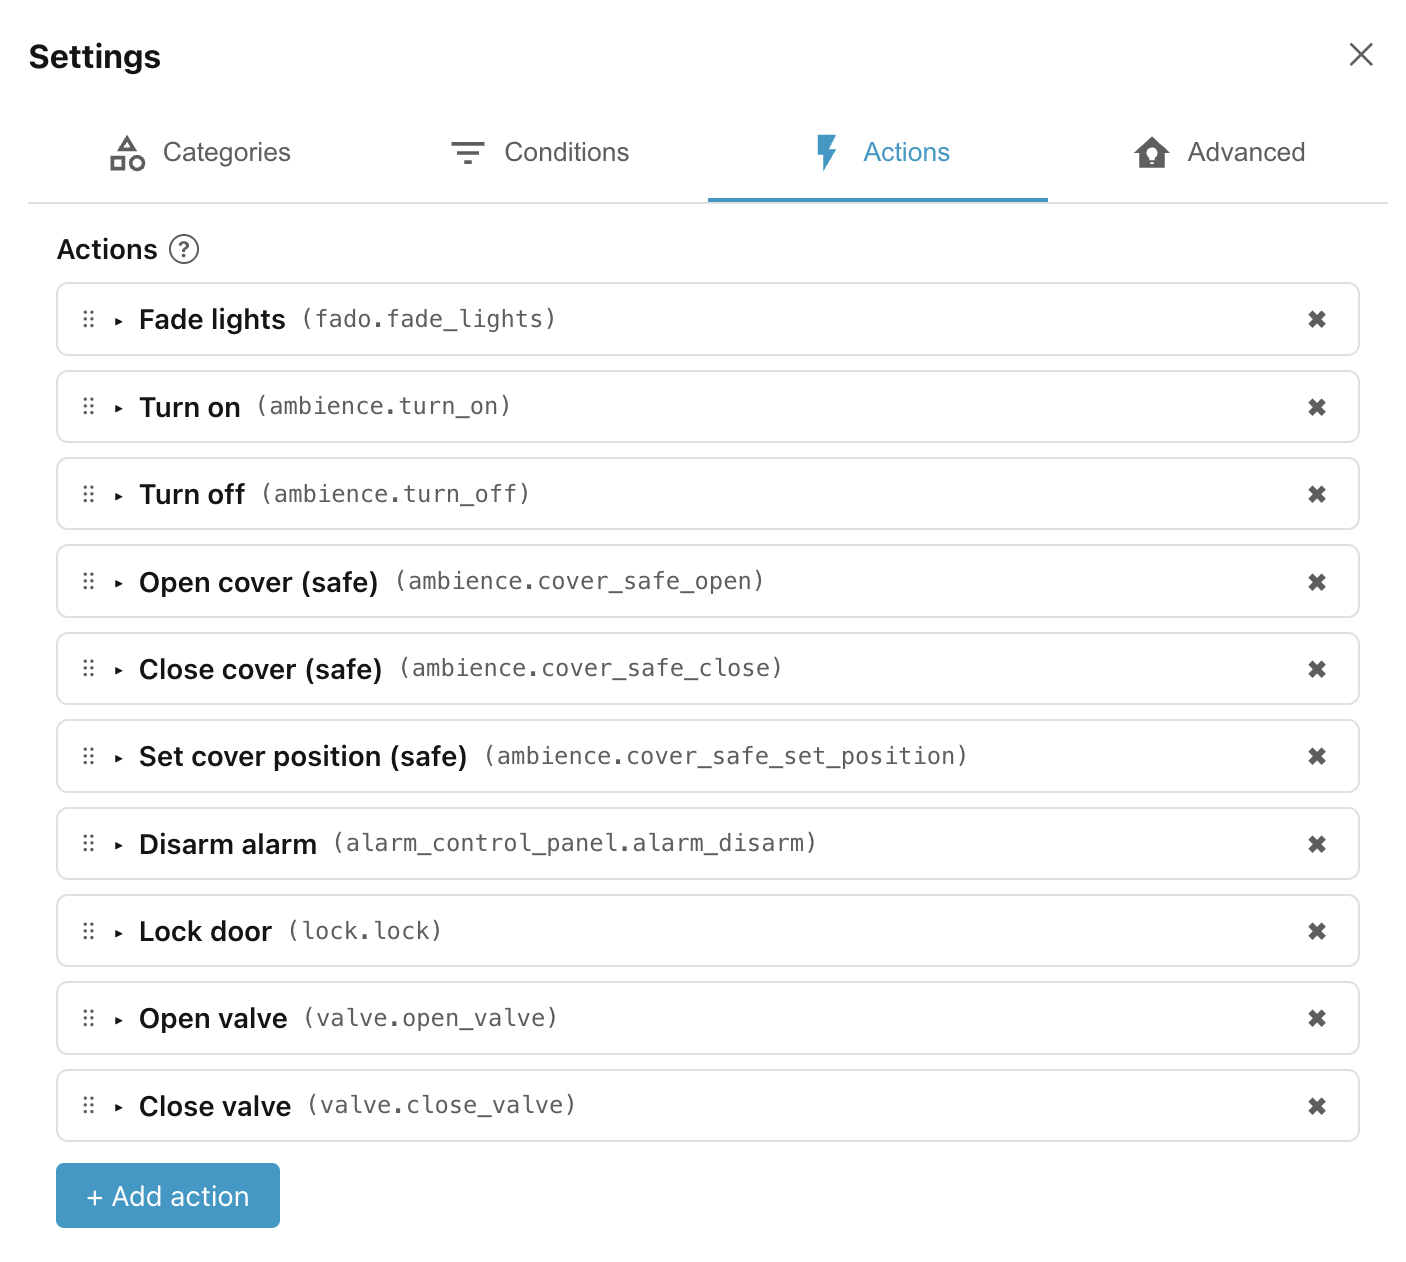The height and width of the screenshot is (1262, 1406).
Task: Click the help icon next to Actions heading
Action: click(184, 249)
